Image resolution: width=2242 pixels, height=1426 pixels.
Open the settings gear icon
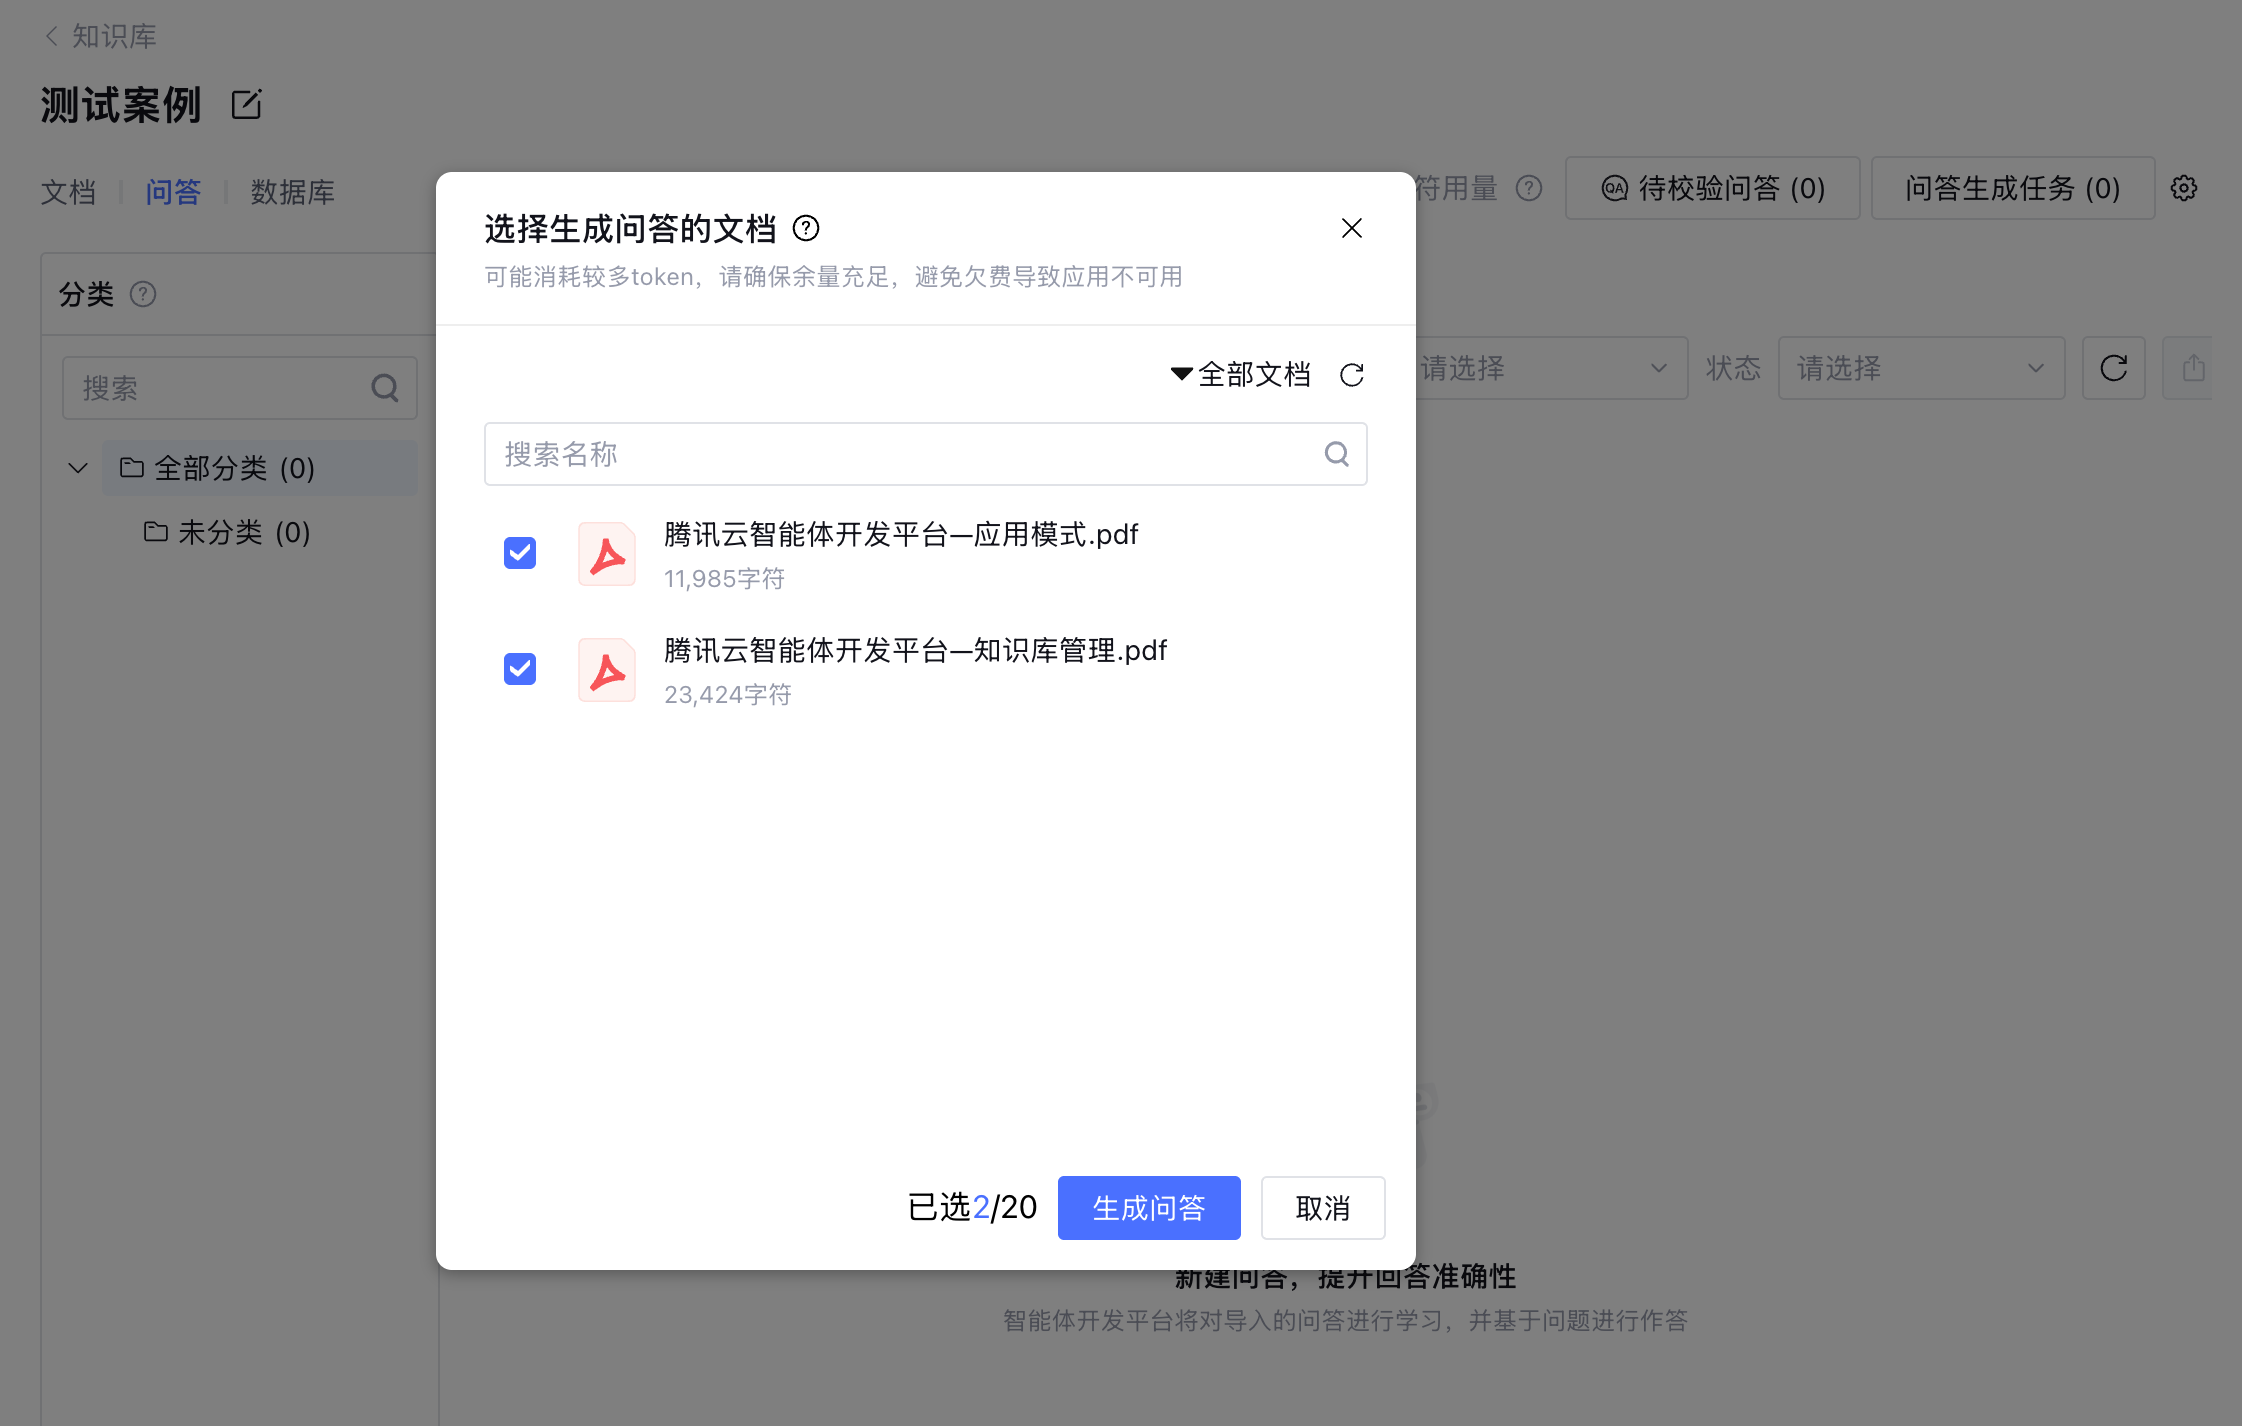click(x=2184, y=188)
